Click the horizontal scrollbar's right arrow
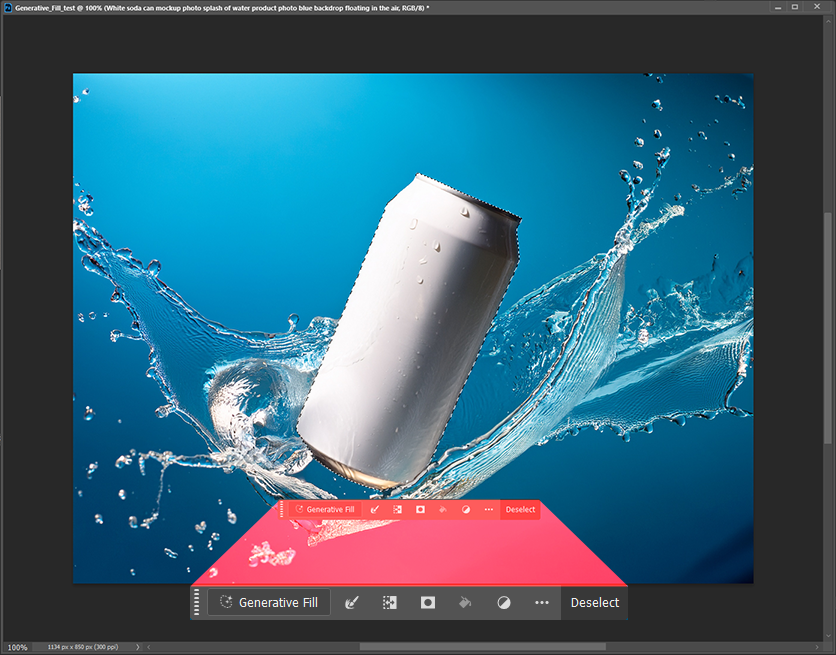The image size is (836, 655). [817, 647]
